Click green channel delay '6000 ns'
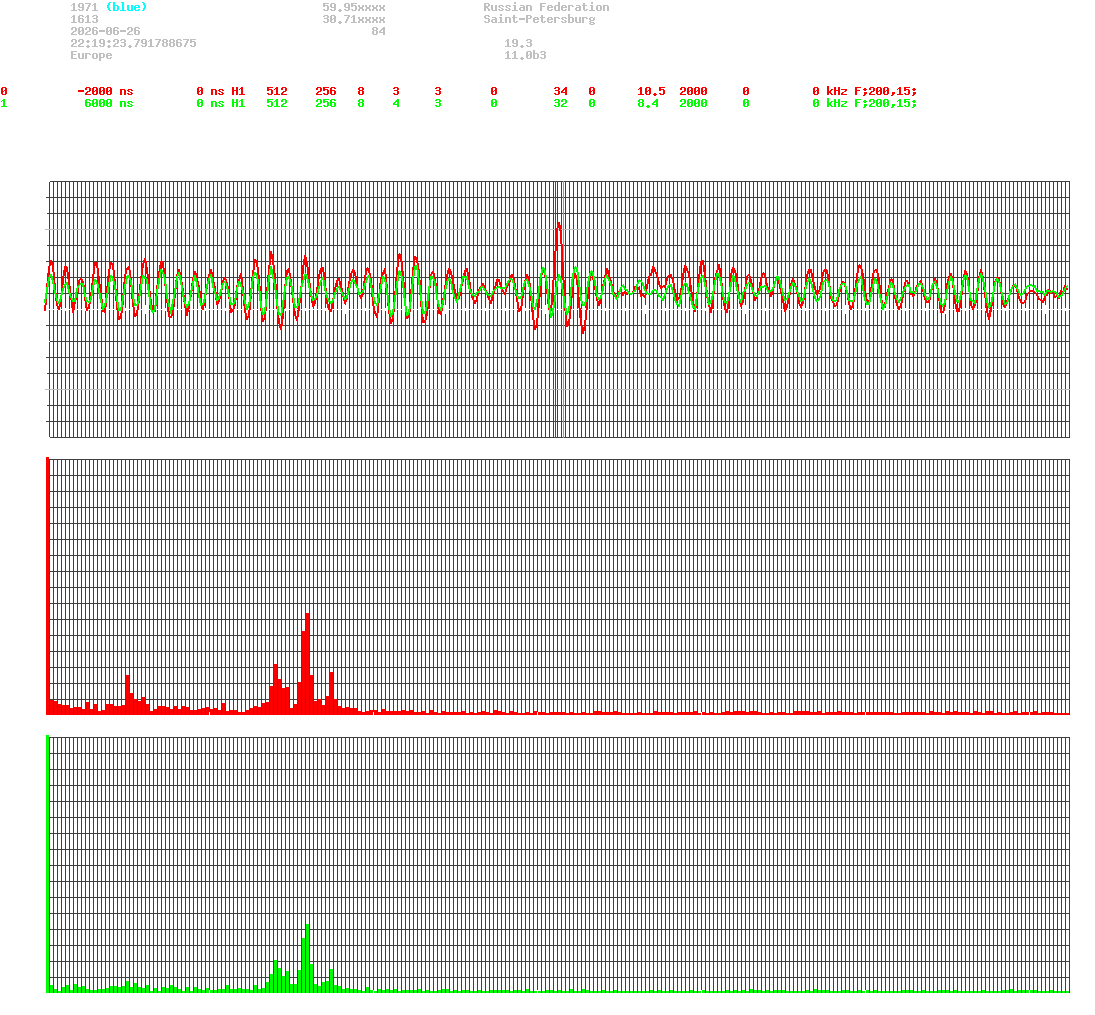1095x1015 pixels. tap(108, 103)
